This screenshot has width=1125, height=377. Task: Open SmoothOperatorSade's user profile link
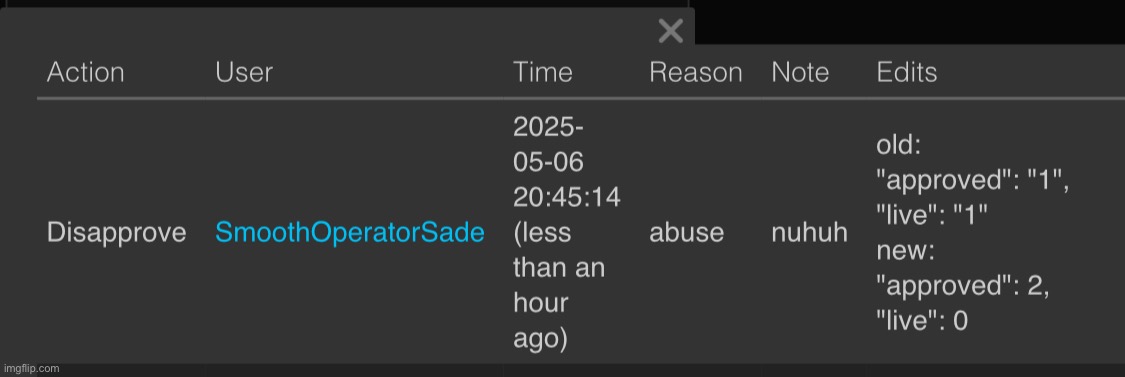(x=349, y=233)
